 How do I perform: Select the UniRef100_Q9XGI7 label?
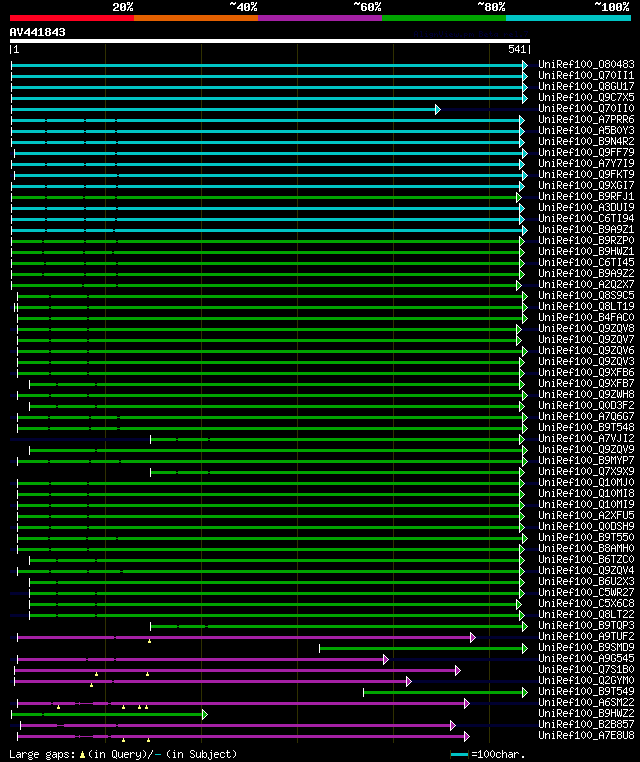pyautogui.click(x=586, y=185)
